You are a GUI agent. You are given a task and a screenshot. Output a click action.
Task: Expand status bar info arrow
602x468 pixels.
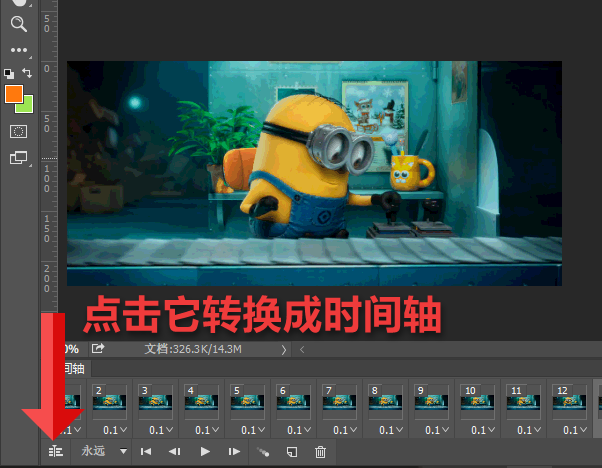(284, 350)
